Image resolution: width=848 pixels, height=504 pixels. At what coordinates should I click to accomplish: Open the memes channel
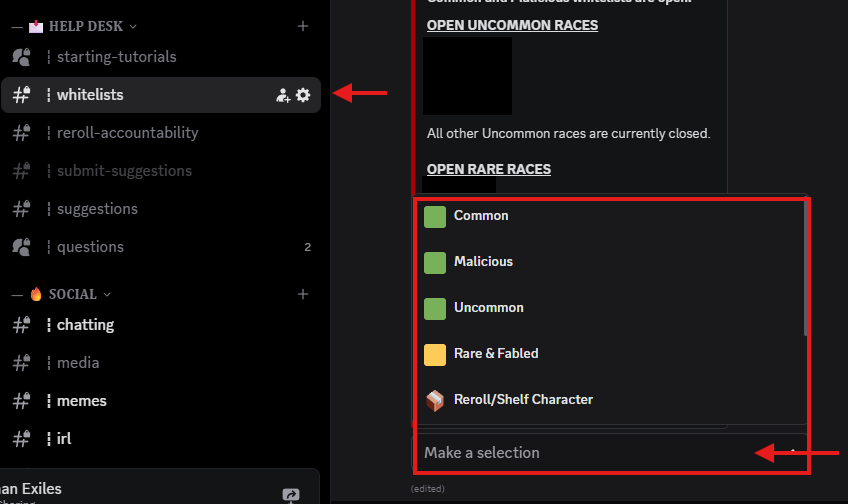click(x=161, y=401)
